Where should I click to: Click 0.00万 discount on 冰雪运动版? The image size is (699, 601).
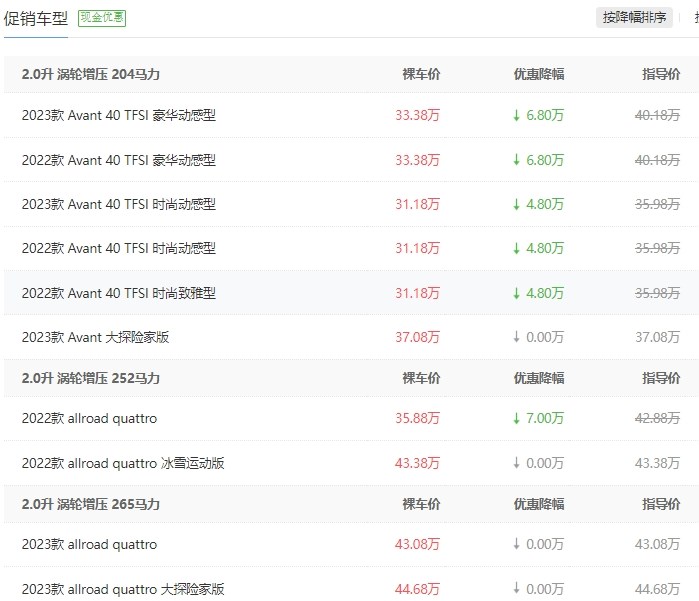point(539,463)
